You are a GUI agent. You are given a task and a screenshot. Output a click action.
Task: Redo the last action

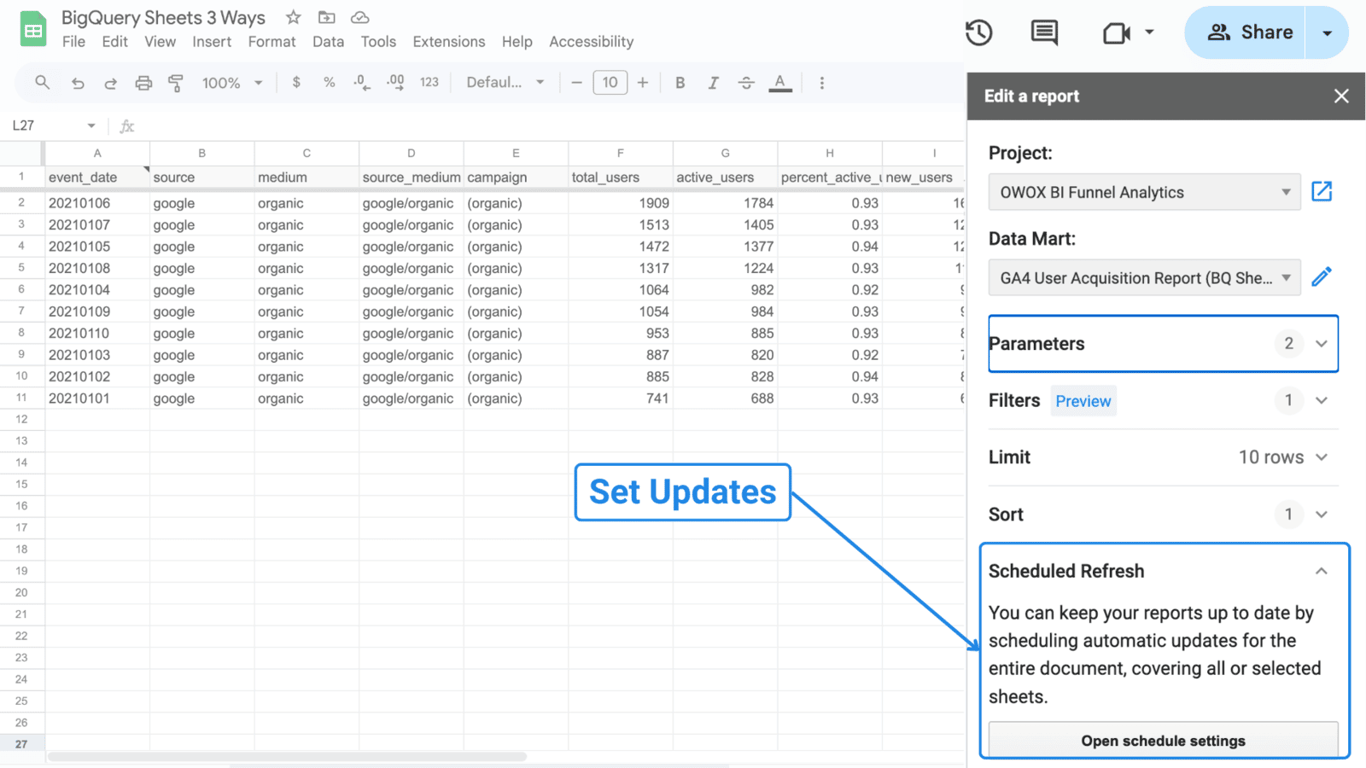tap(110, 83)
